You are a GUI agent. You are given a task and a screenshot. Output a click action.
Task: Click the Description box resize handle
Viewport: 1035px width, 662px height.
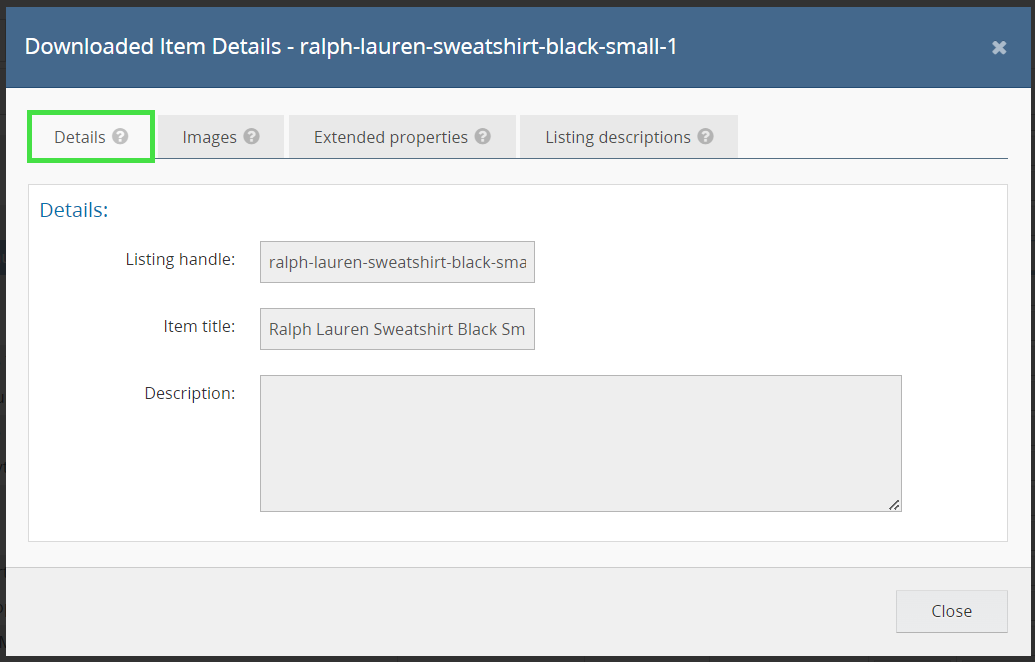tap(894, 504)
